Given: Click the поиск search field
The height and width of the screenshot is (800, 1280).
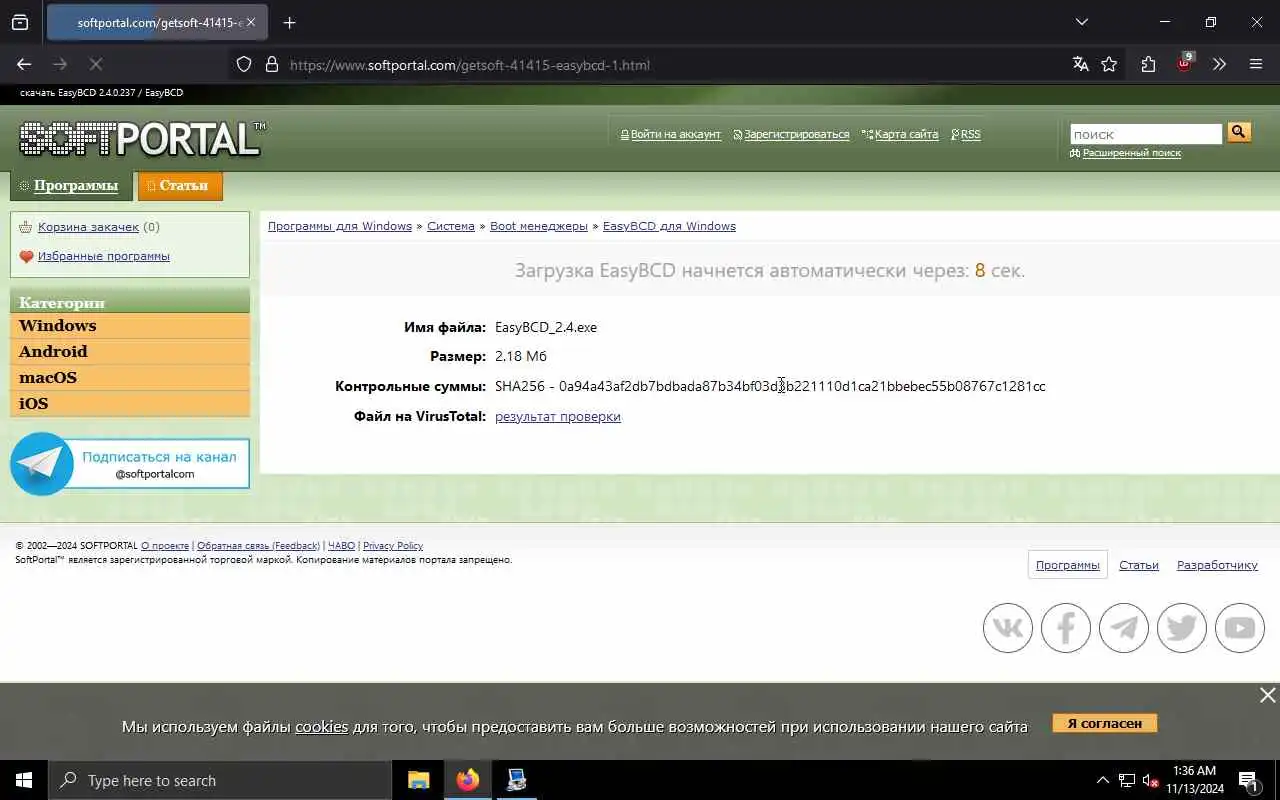Looking at the screenshot, I should [1146, 134].
